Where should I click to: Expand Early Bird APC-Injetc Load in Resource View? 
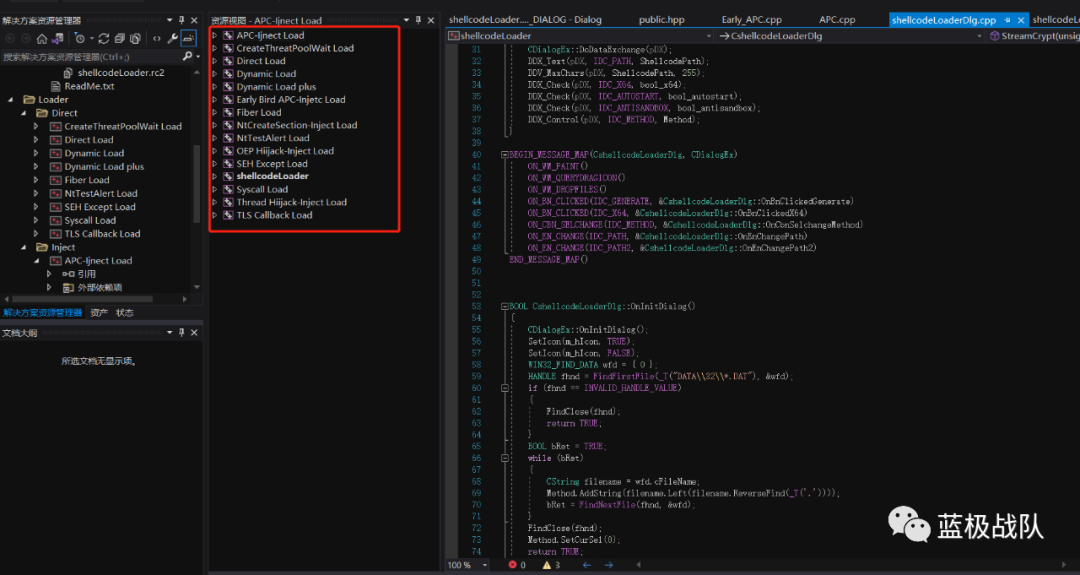click(215, 100)
